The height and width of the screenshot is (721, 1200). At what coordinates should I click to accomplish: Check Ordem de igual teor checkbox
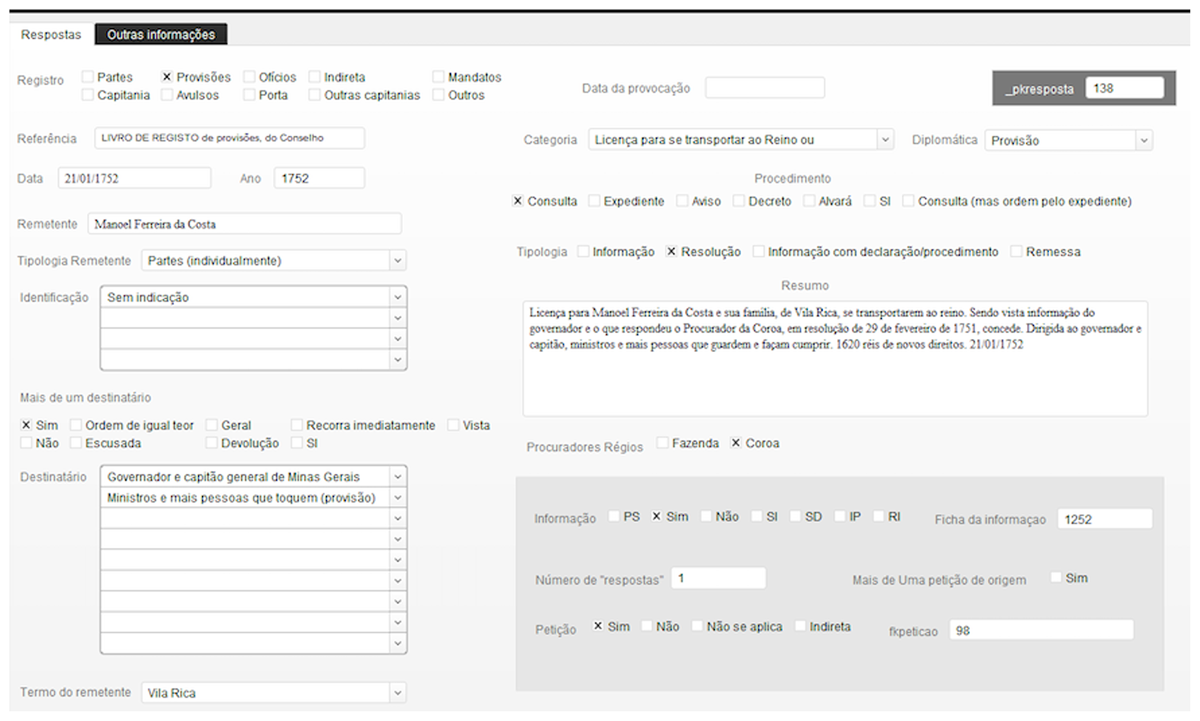coord(76,425)
